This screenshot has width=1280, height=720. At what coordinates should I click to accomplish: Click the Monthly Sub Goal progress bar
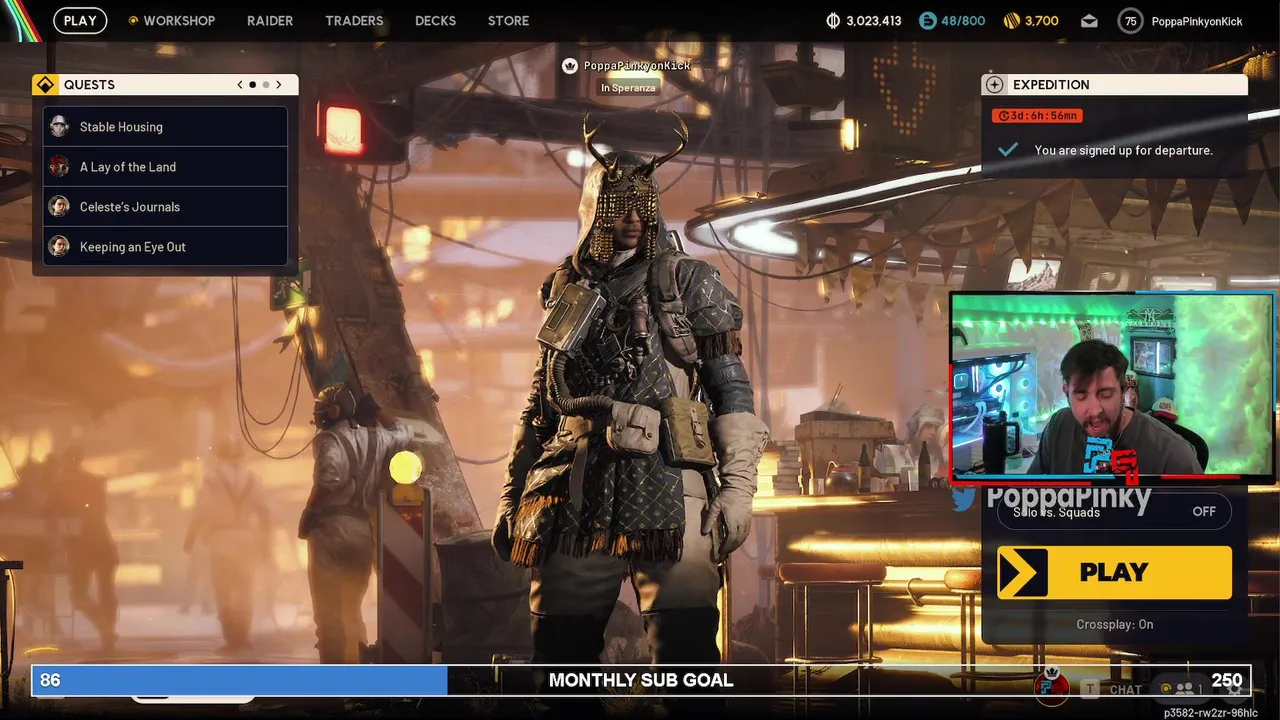pyautogui.click(x=641, y=680)
